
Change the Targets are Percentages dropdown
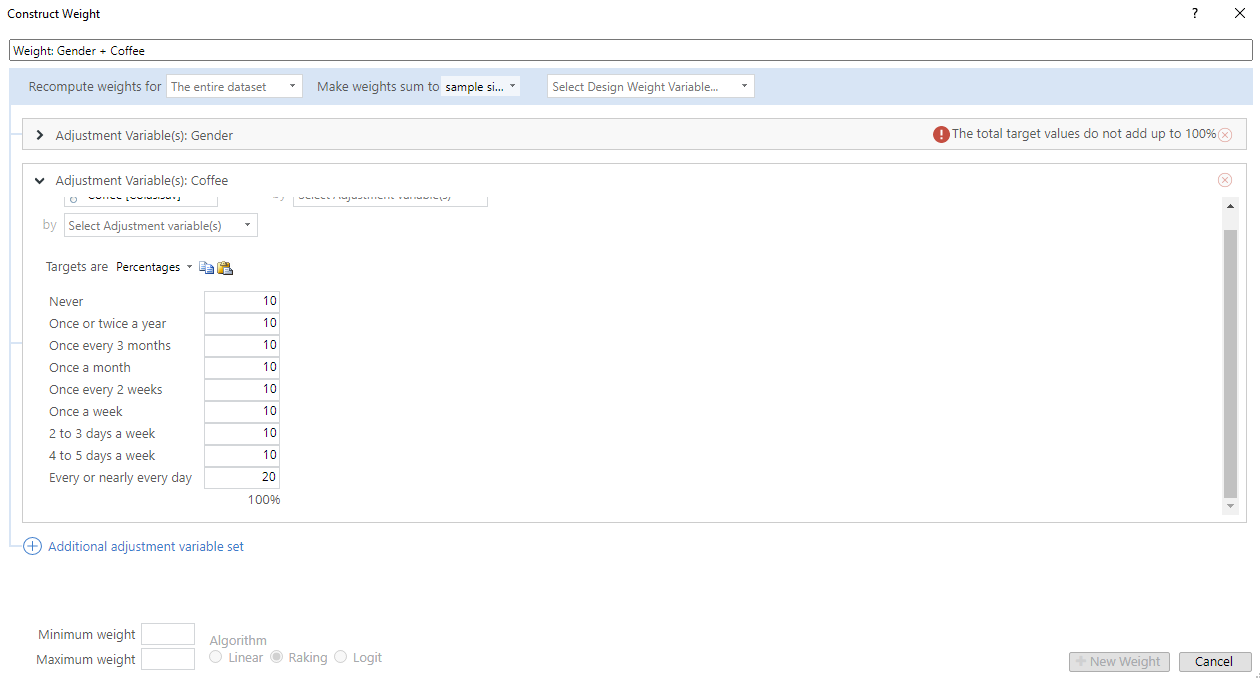pyautogui.click(x=154, y=267)
